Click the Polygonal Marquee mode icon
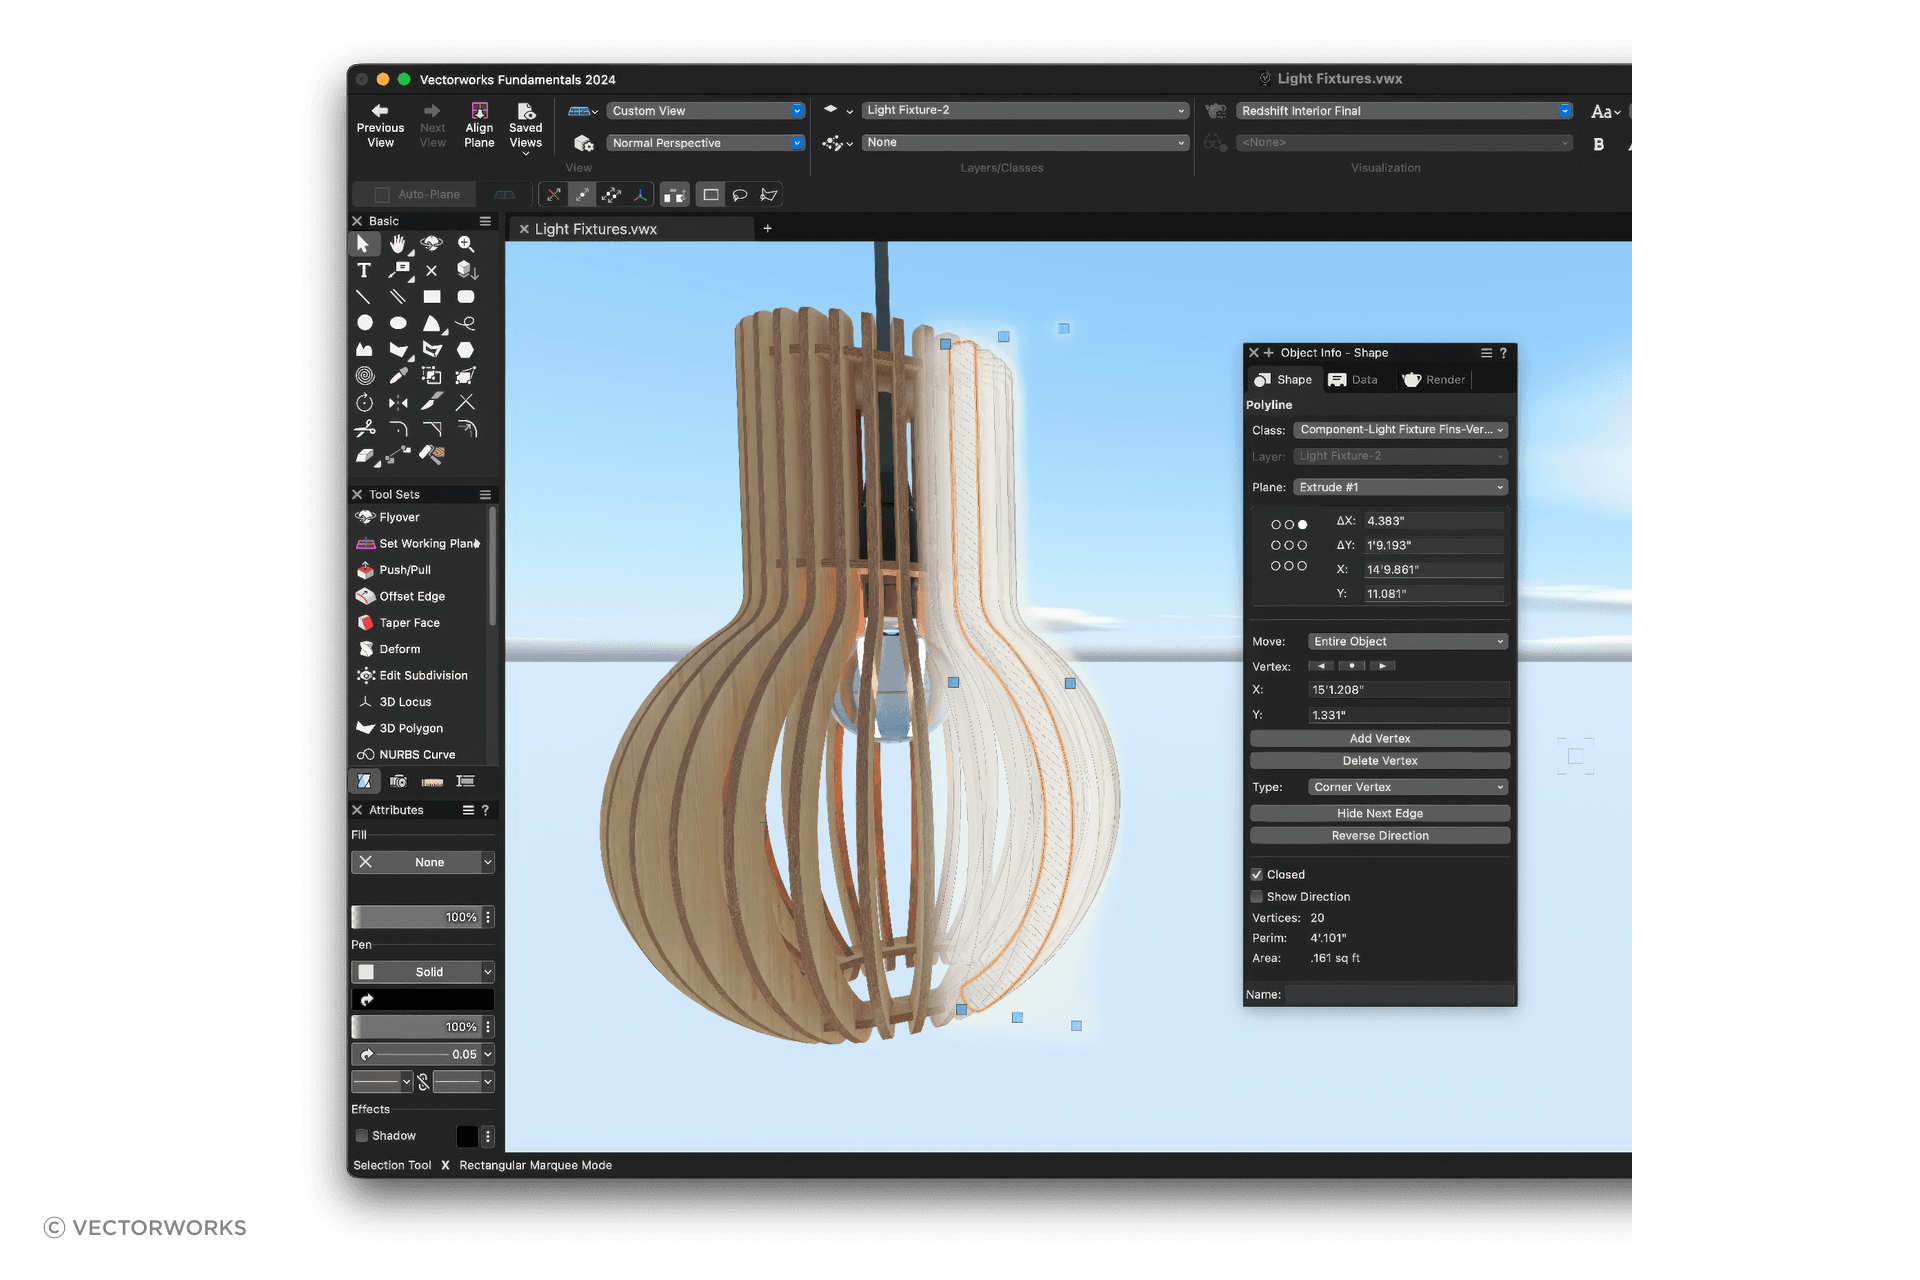This screenshot has width=1920, height=1280. (769, 195)
